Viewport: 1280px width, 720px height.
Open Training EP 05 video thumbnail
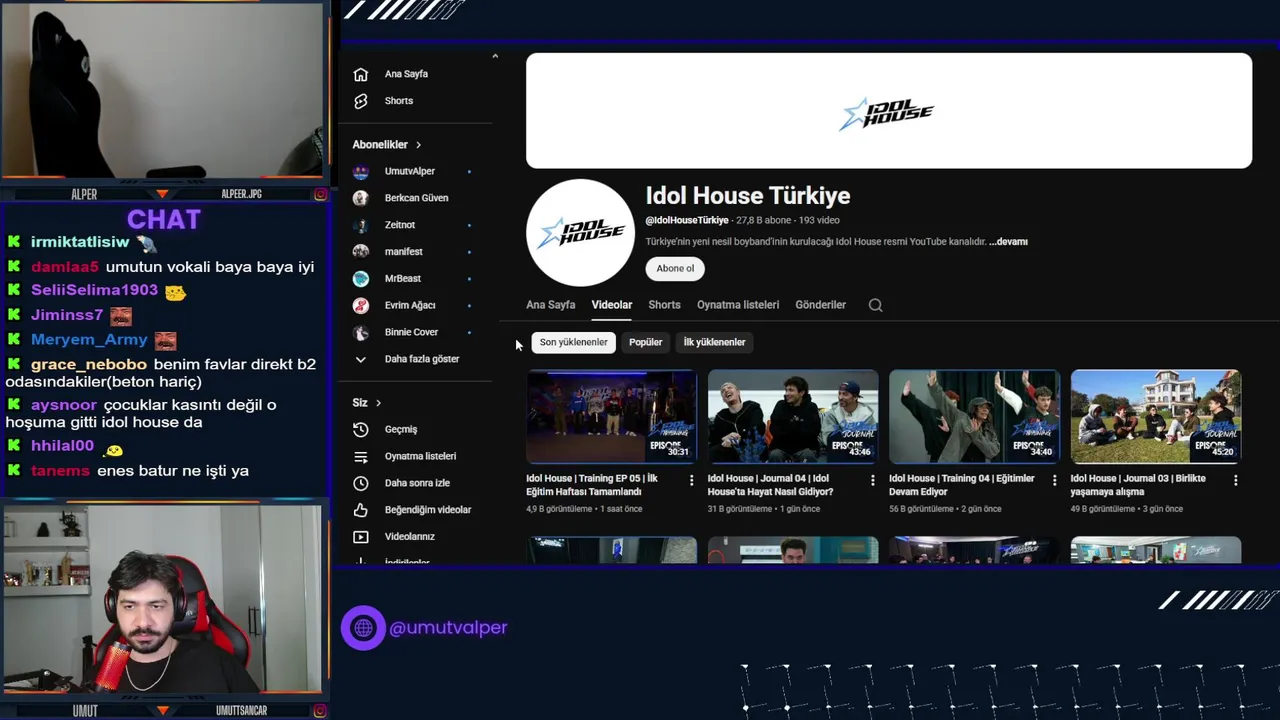click(611, 416)
